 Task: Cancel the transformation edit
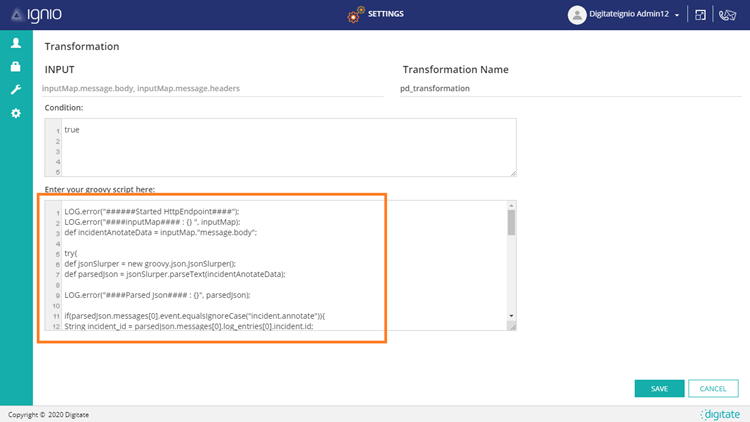coord(713,388)
